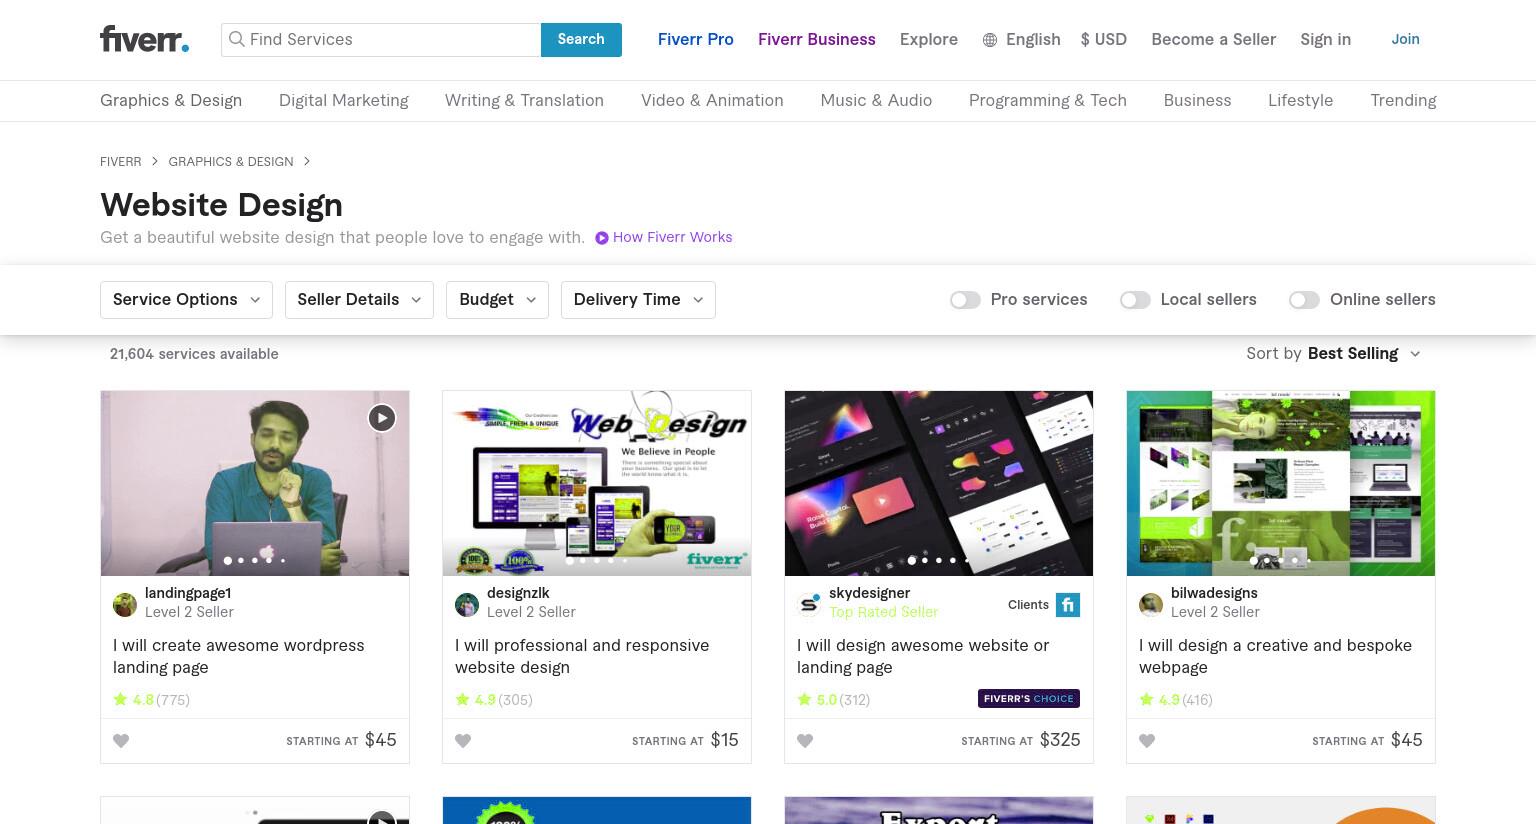The height and width of the screenshot is (824, 1536).
Task: Open 'I will create awesome wordpress landing page'
Action: tap(239, 656)
